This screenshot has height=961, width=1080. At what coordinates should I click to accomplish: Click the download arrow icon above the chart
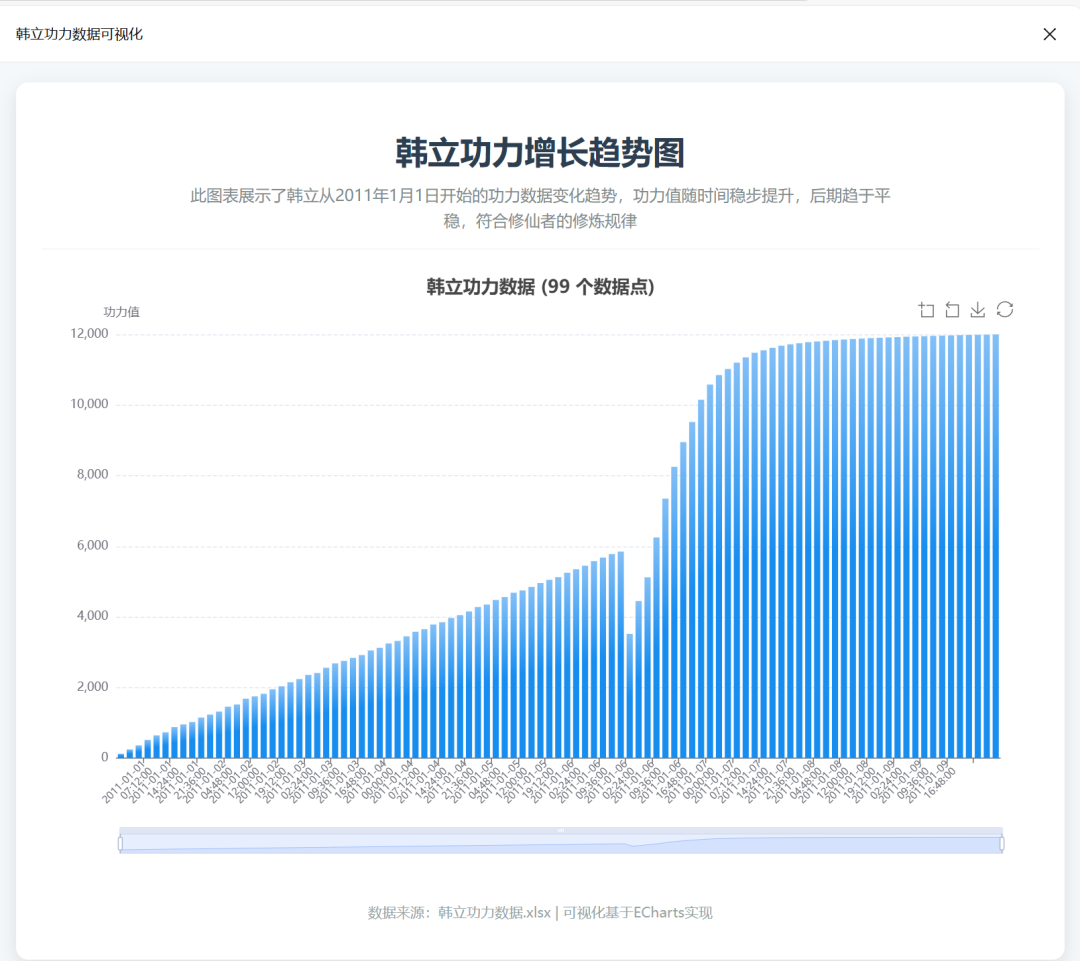coord(977,310)
